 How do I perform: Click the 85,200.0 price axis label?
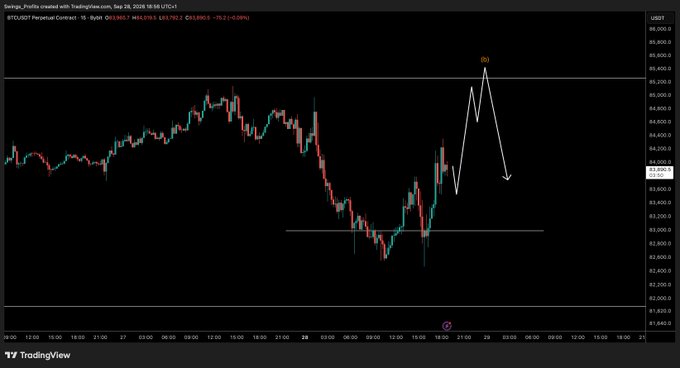point(660,81)
